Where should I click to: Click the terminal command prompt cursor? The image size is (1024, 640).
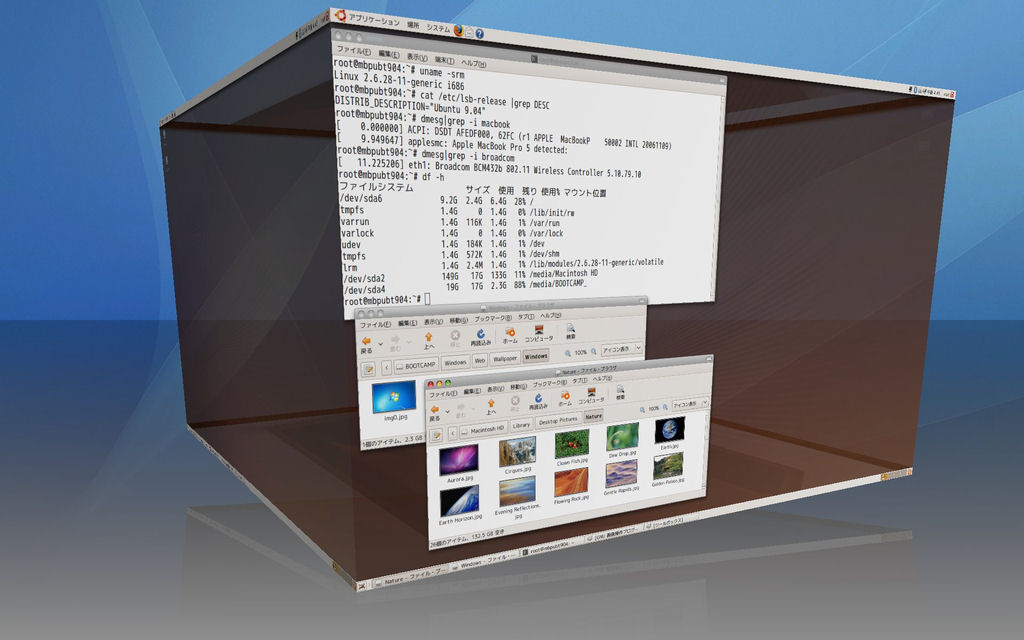click(x=428, y=298)
